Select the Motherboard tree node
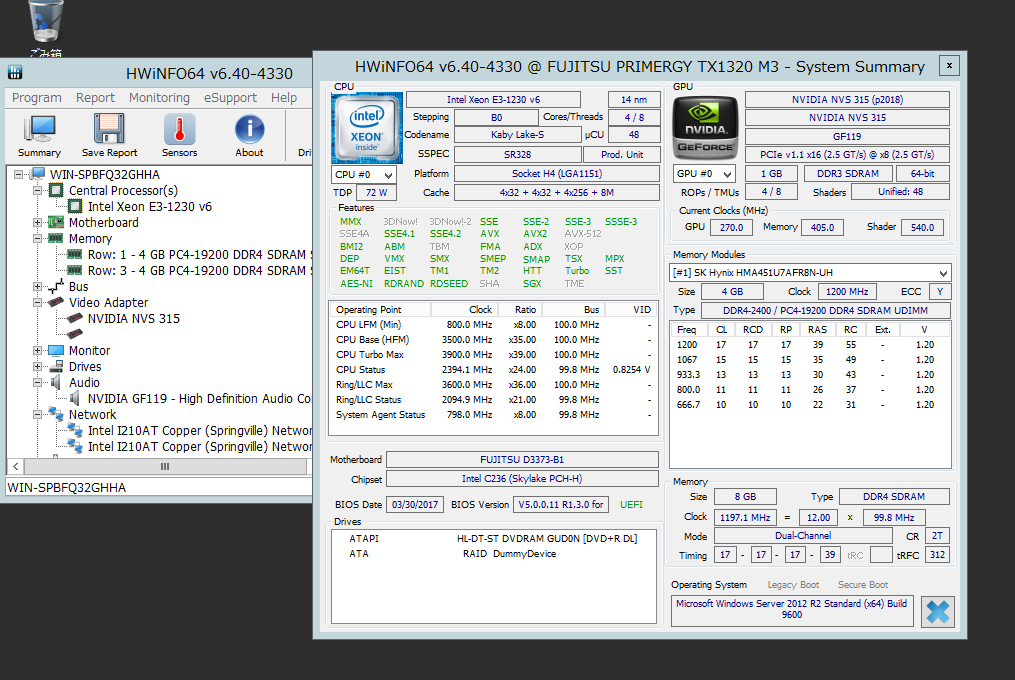The image size is (1015, 680). point(104,223)
